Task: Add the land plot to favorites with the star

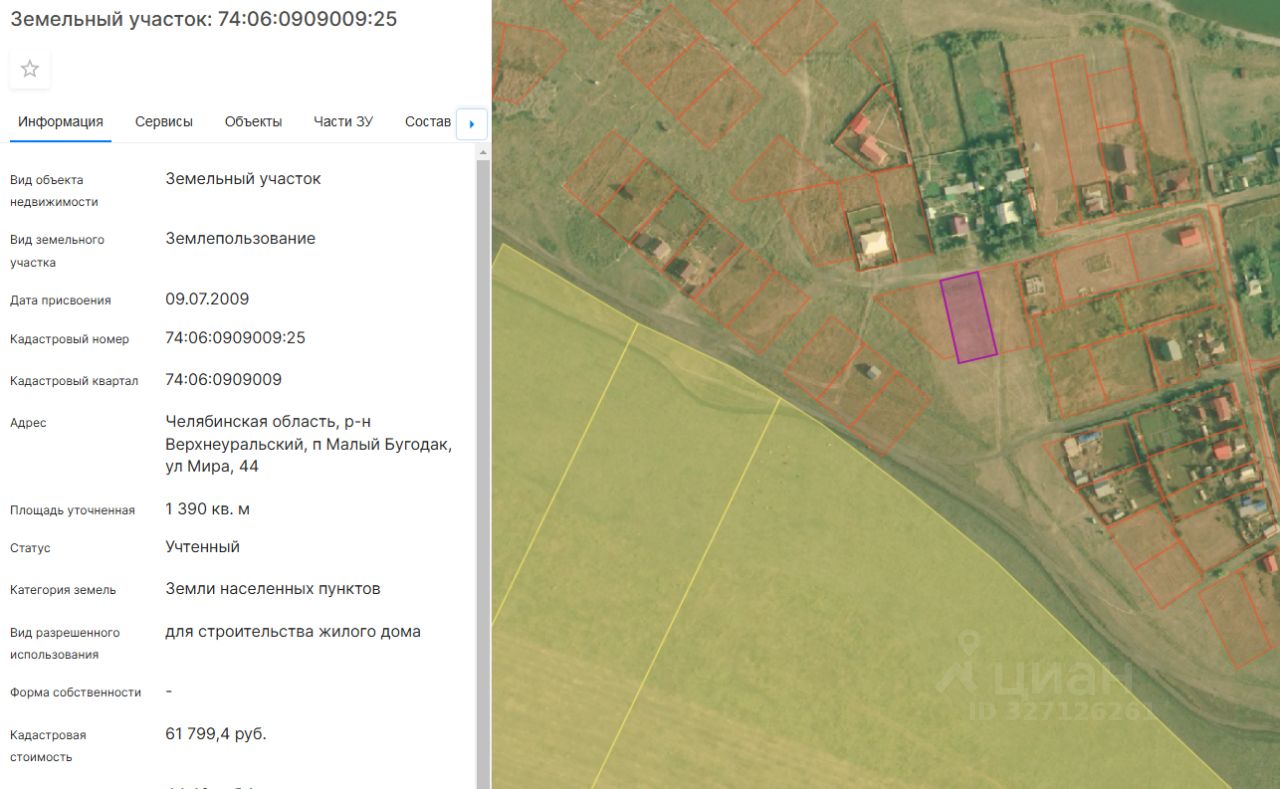Action: [30, 69]
